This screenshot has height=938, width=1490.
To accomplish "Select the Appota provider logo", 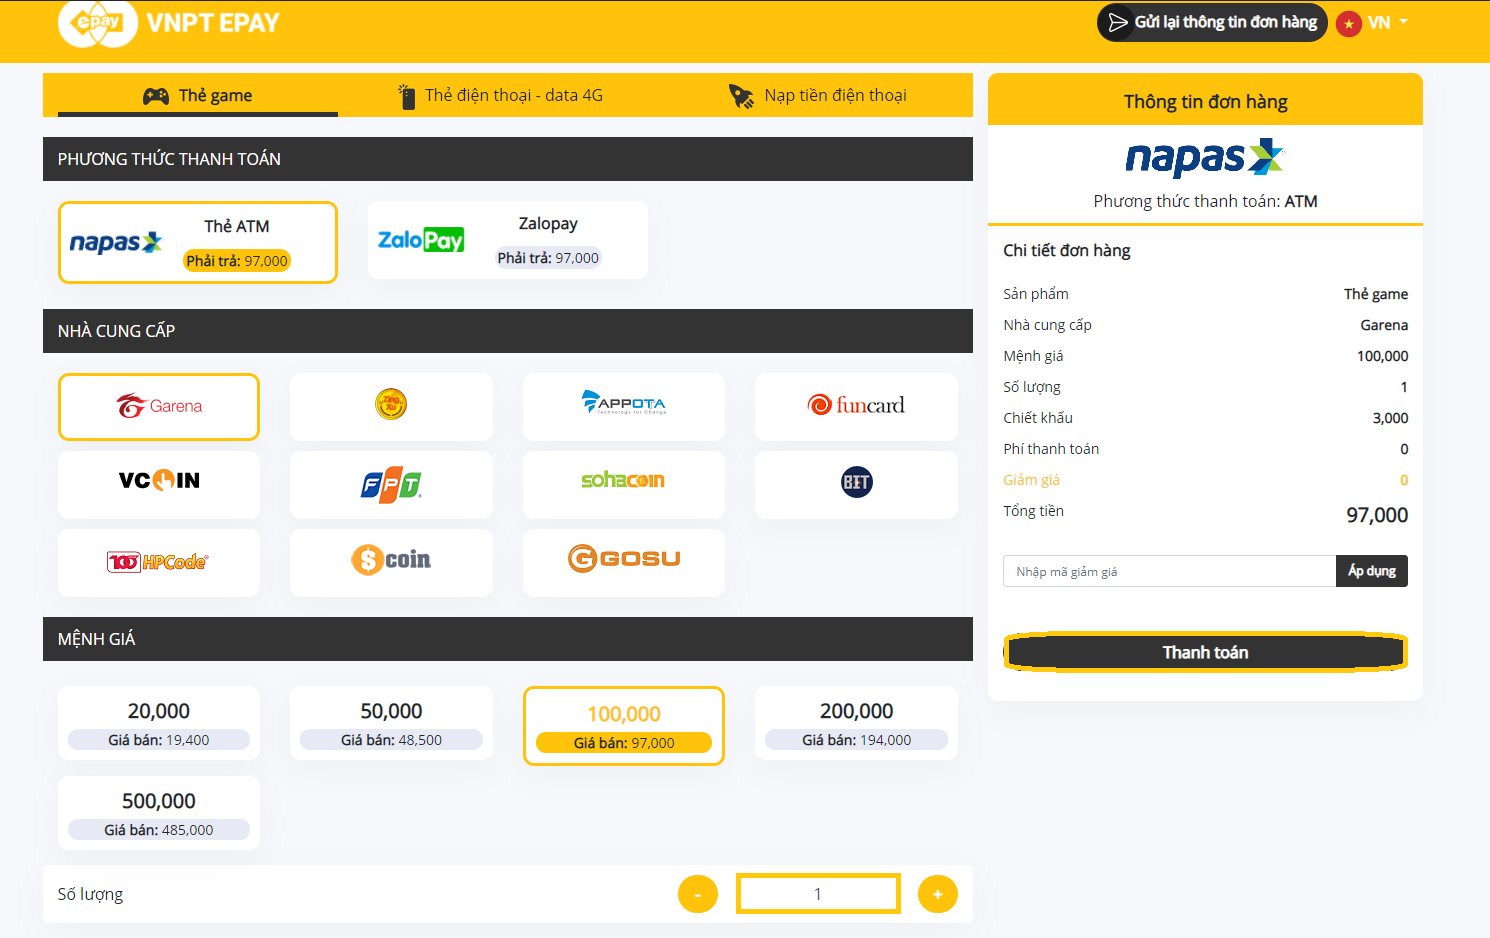I will click(x=623, y=405).
